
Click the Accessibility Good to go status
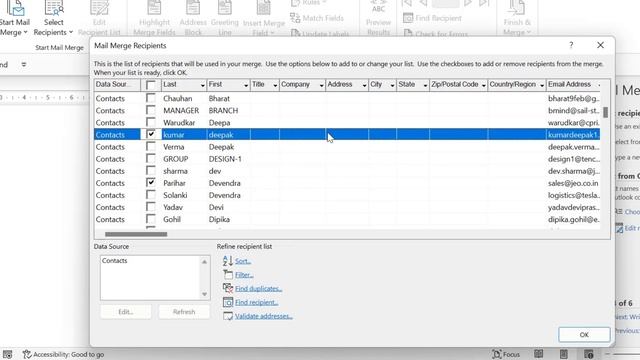click(x=63, y=354)
